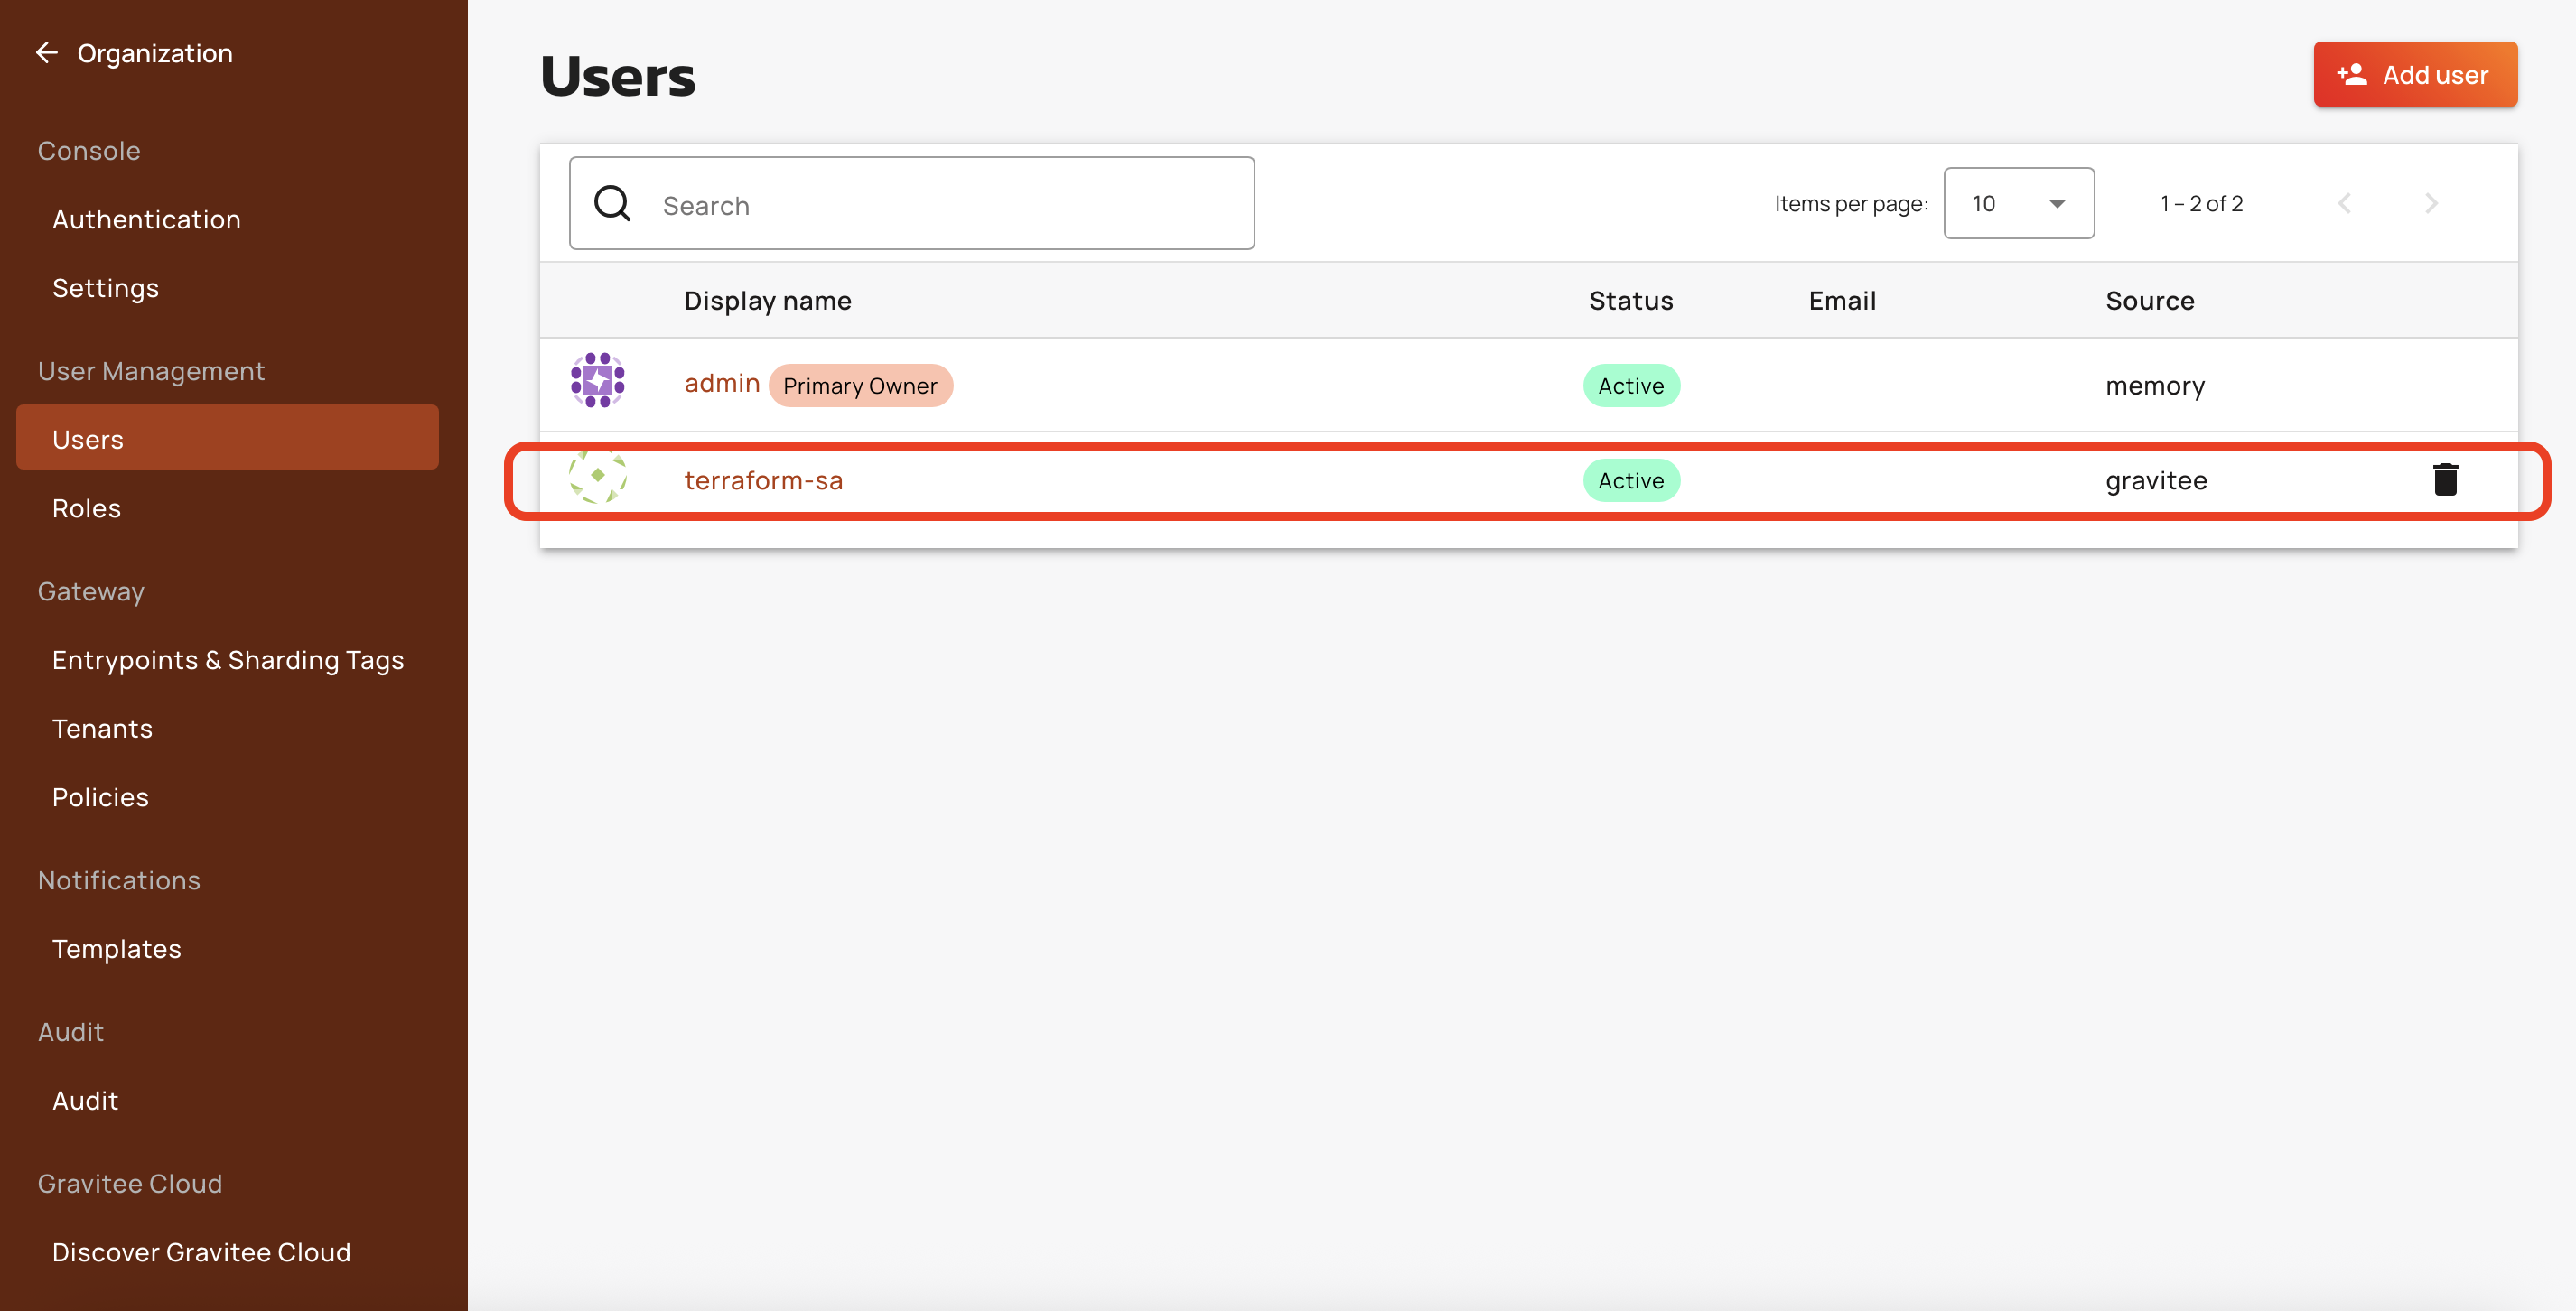2576x1311 pixels.
Task: Open the items per page dropdown
Action: point(2017,204)
